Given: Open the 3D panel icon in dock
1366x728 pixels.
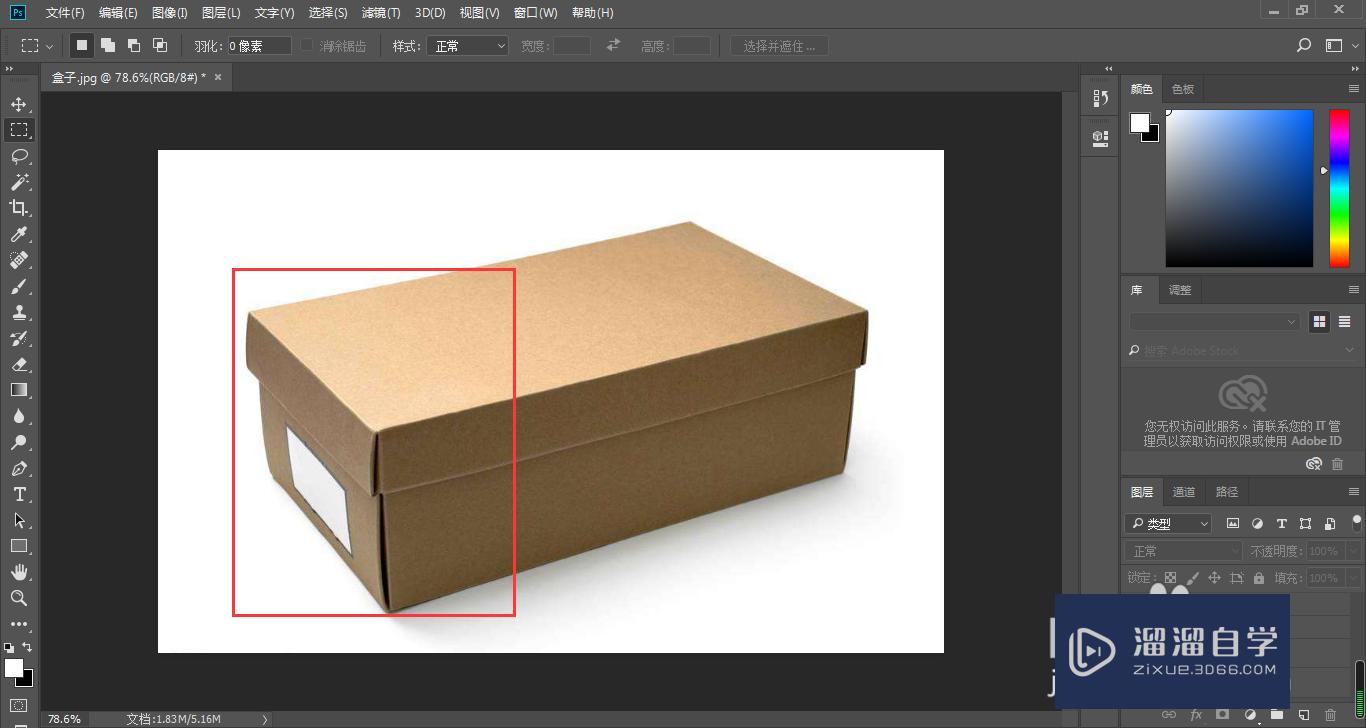Looking at the screenshot, I should click(1101, 137).
